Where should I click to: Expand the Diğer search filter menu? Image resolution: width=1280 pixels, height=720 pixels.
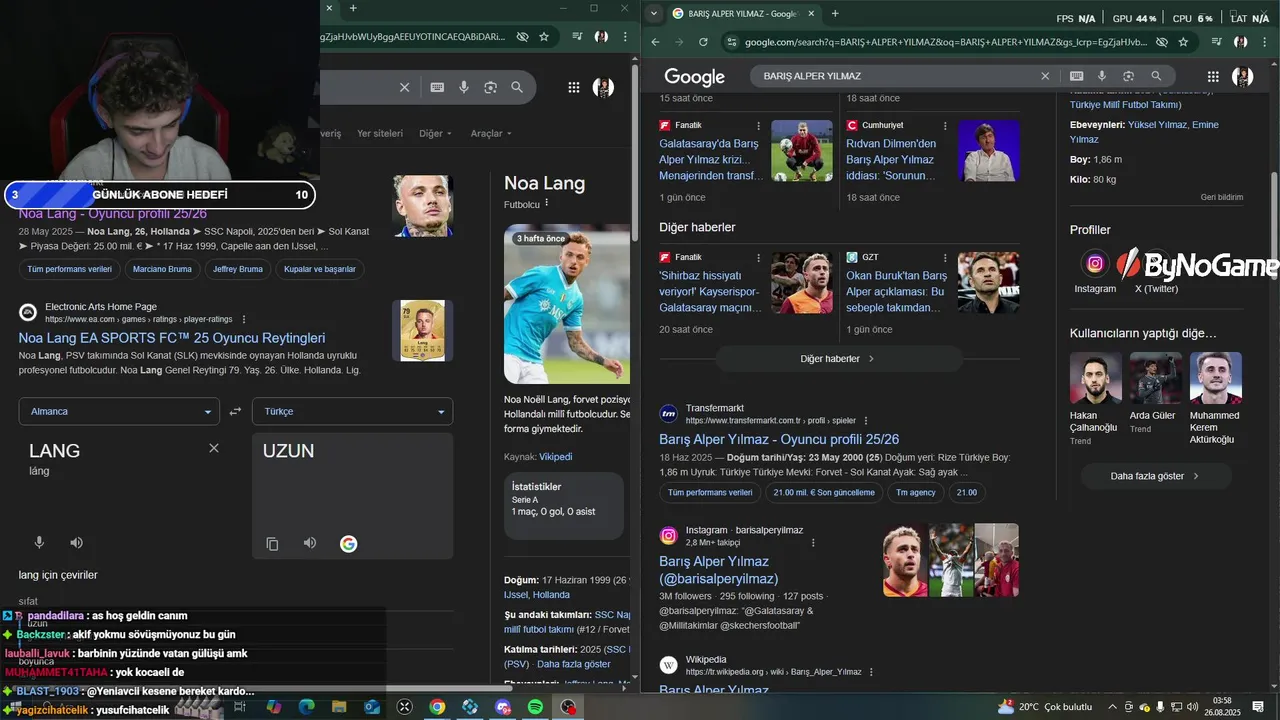click(x=435, y=133)
